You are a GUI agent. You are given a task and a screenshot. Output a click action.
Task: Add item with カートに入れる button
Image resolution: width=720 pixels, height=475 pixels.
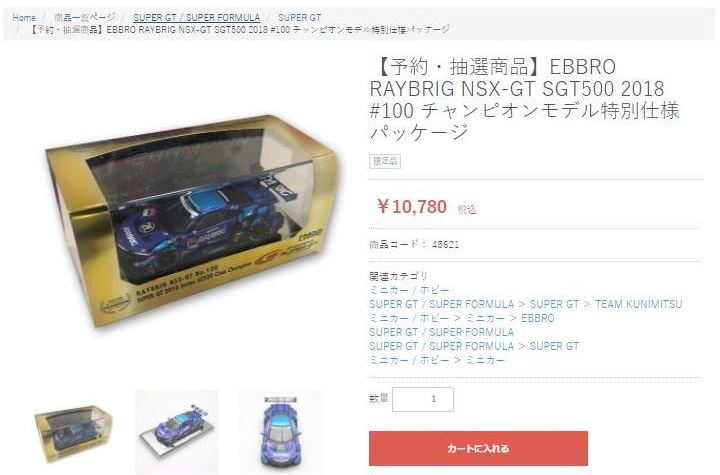478,448
